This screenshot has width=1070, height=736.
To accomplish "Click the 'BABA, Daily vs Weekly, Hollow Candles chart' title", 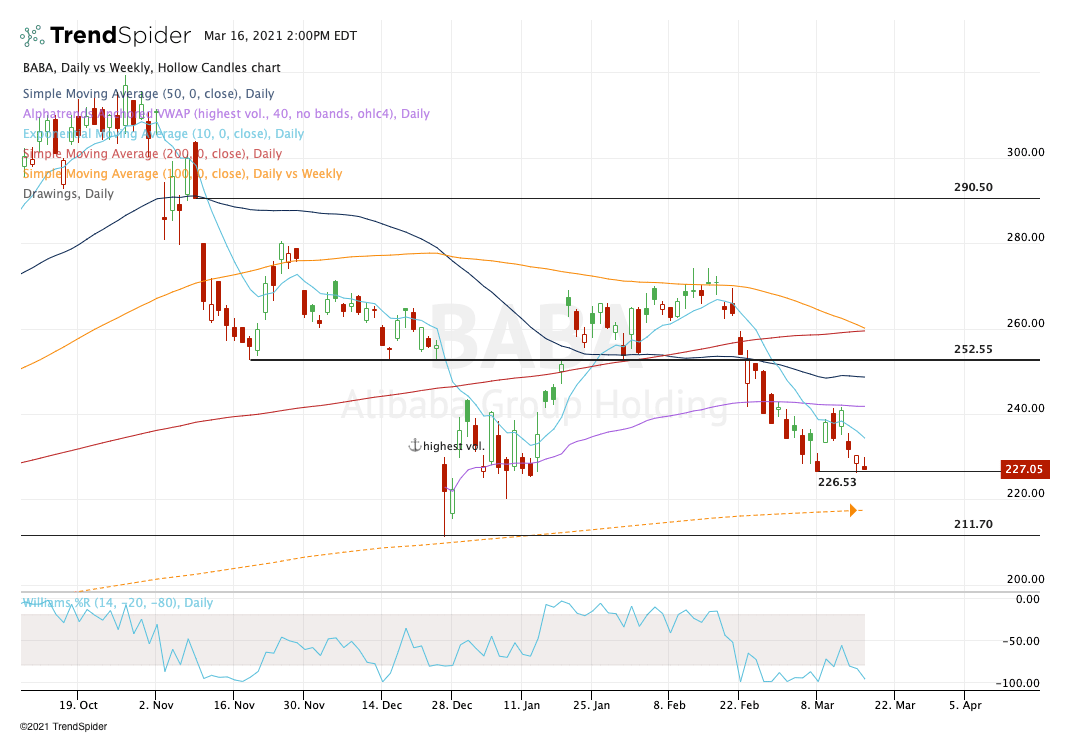I will point(151,68).
